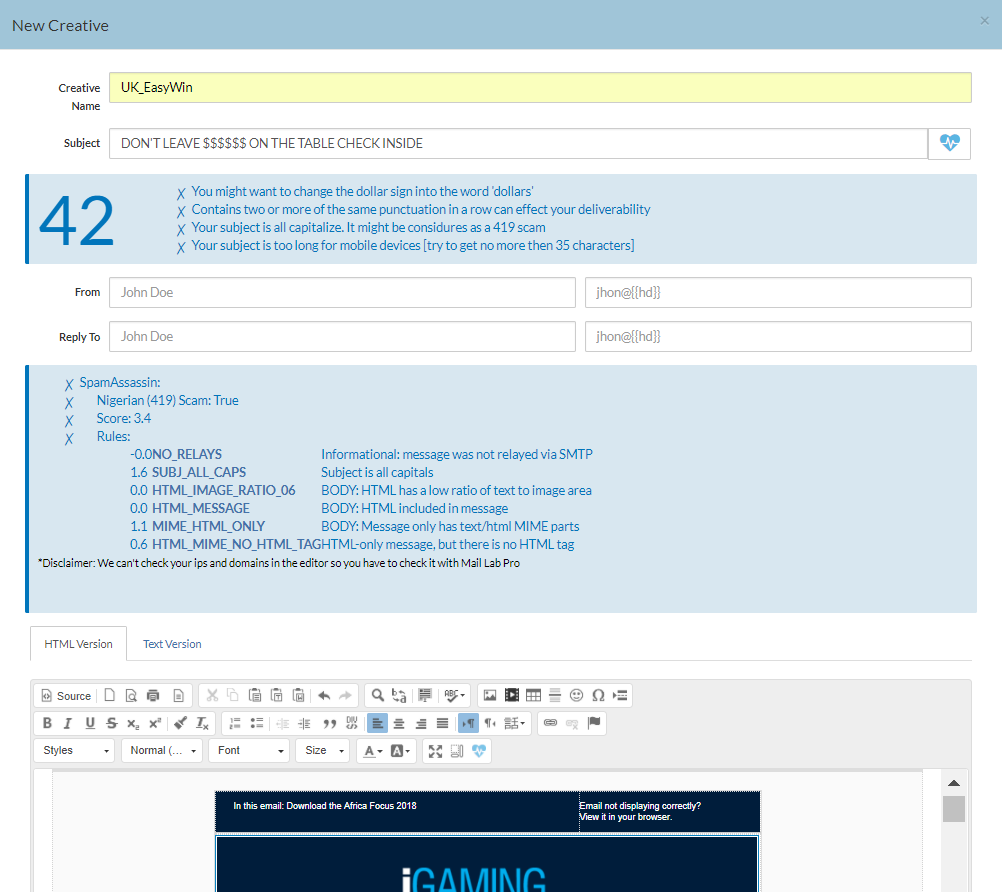Screen dimensions: 1002x892
Task: Click the Insert Image icon
Action: click(490, 695)
